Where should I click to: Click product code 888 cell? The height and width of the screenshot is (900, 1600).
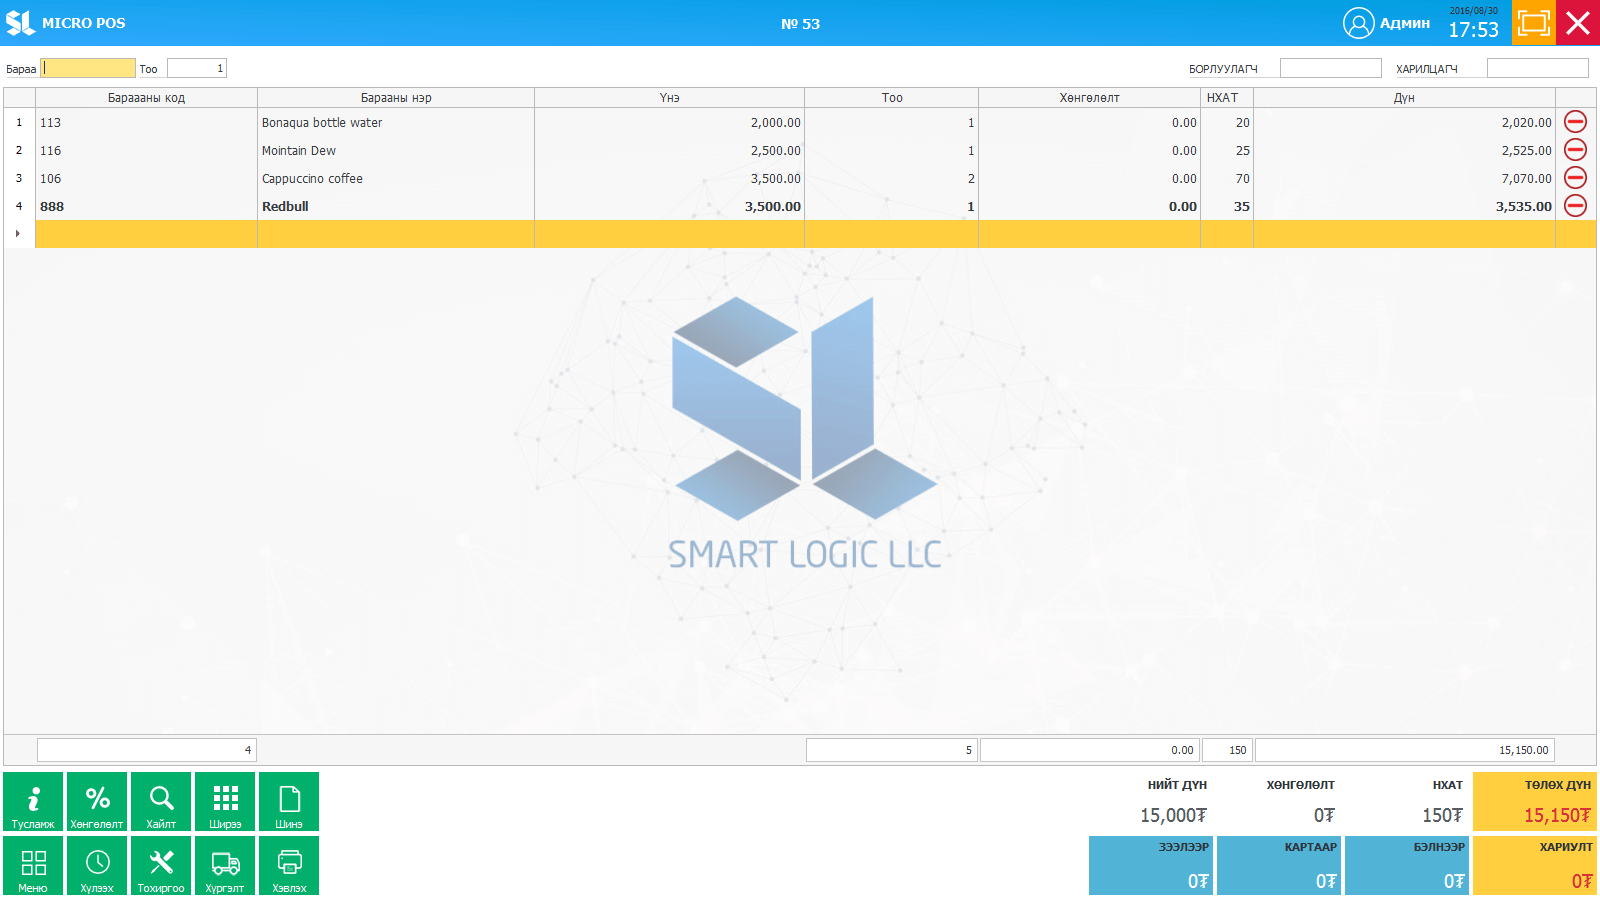point(146,206)
